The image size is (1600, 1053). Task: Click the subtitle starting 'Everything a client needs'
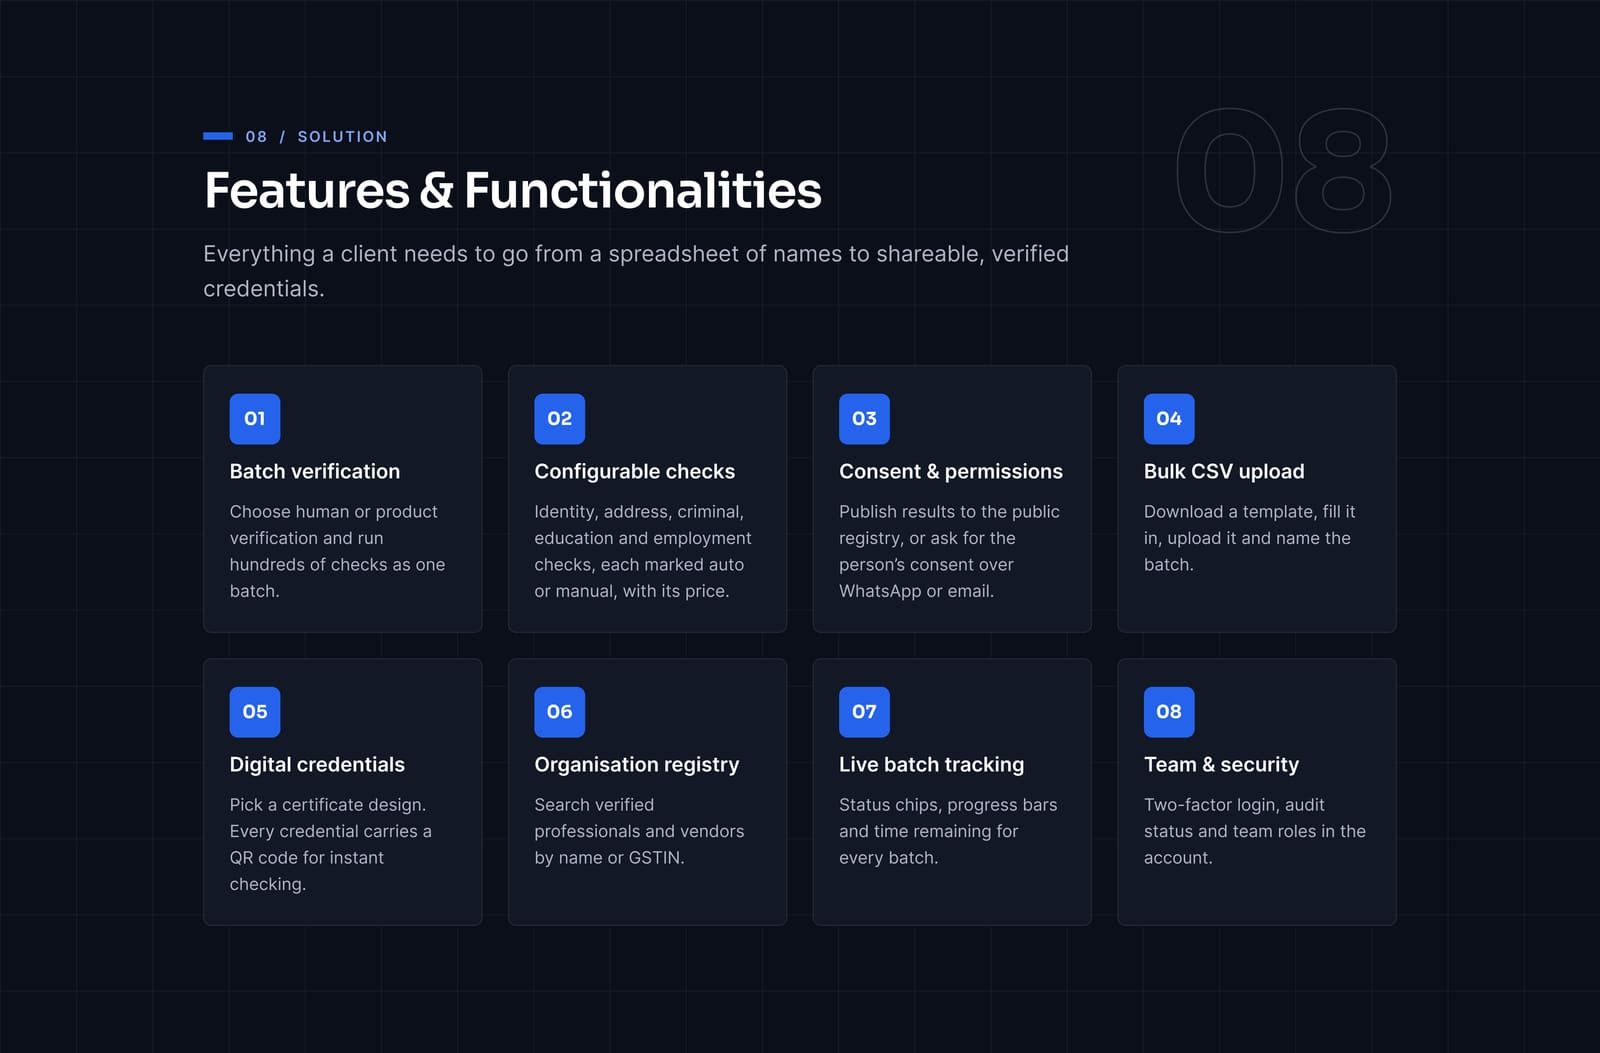coord(636,271)
